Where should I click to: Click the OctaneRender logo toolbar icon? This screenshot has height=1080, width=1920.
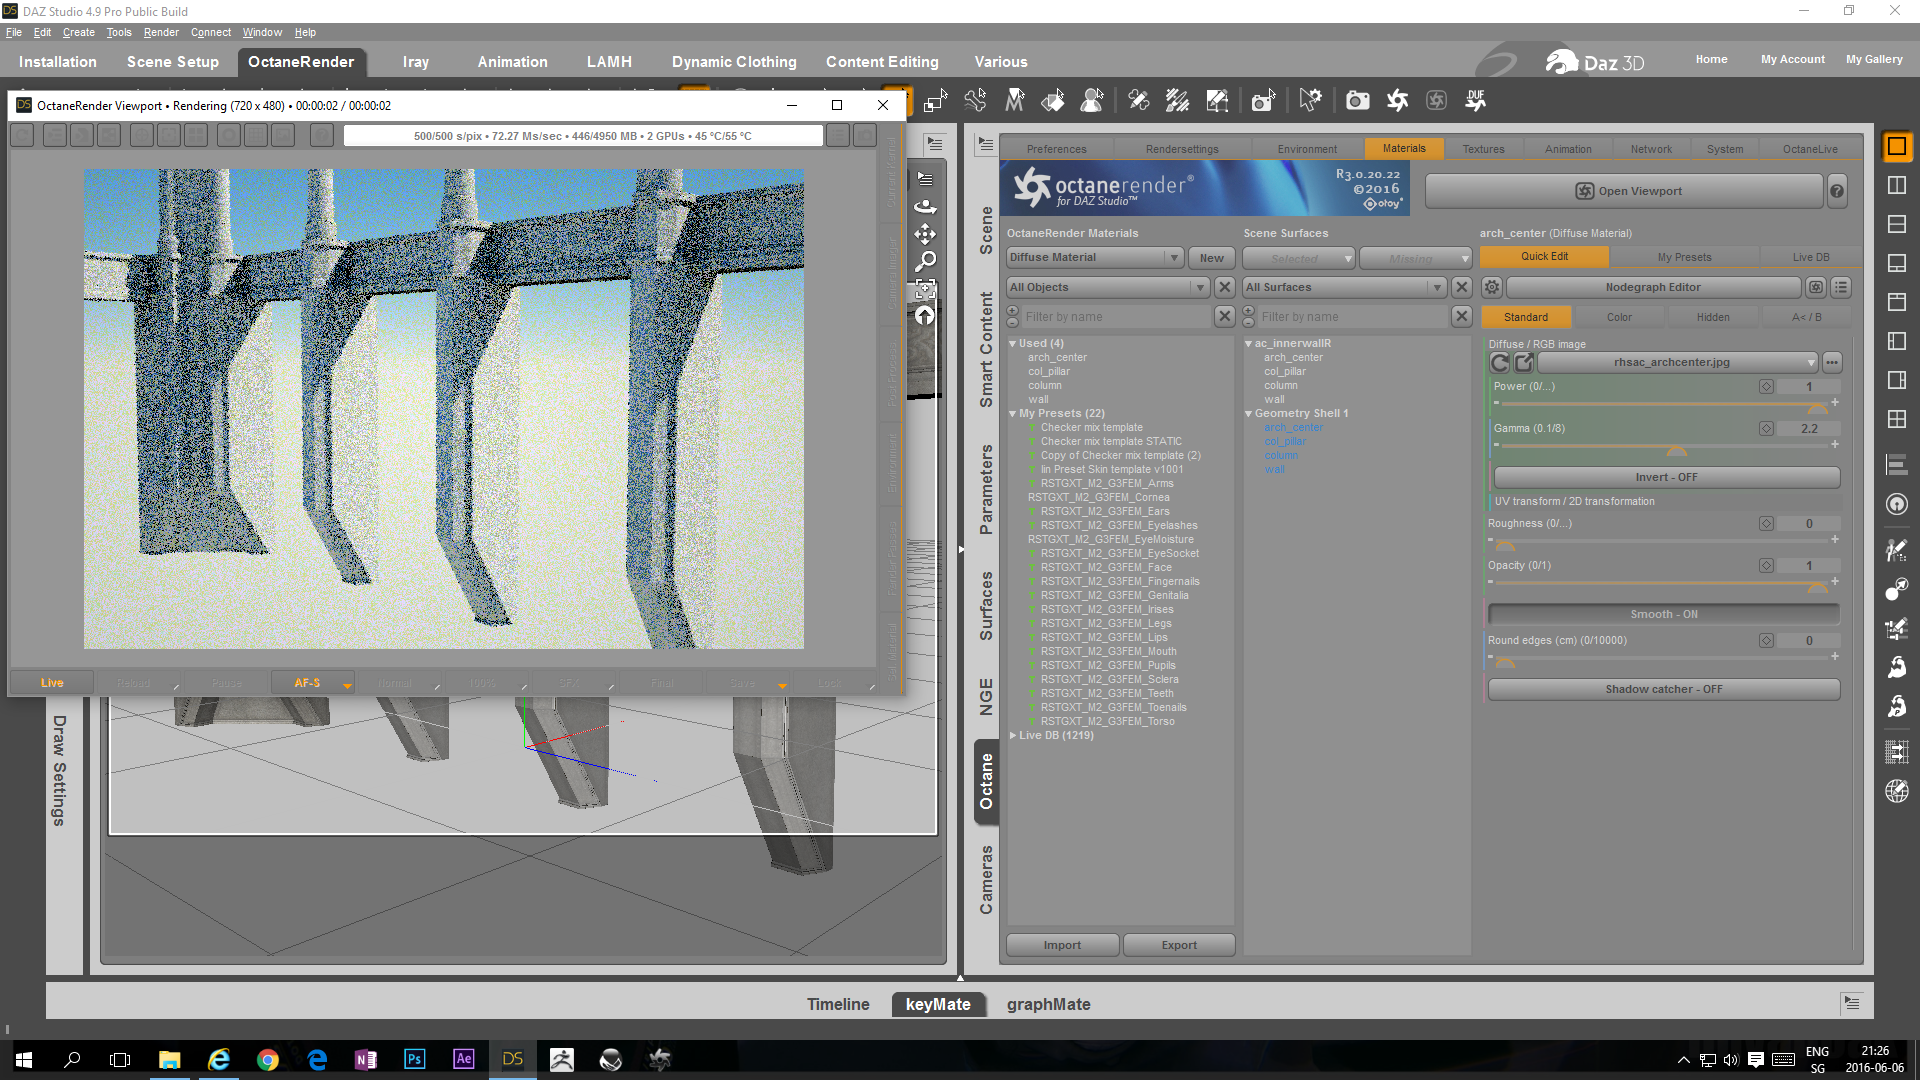tap(1397, 100)
